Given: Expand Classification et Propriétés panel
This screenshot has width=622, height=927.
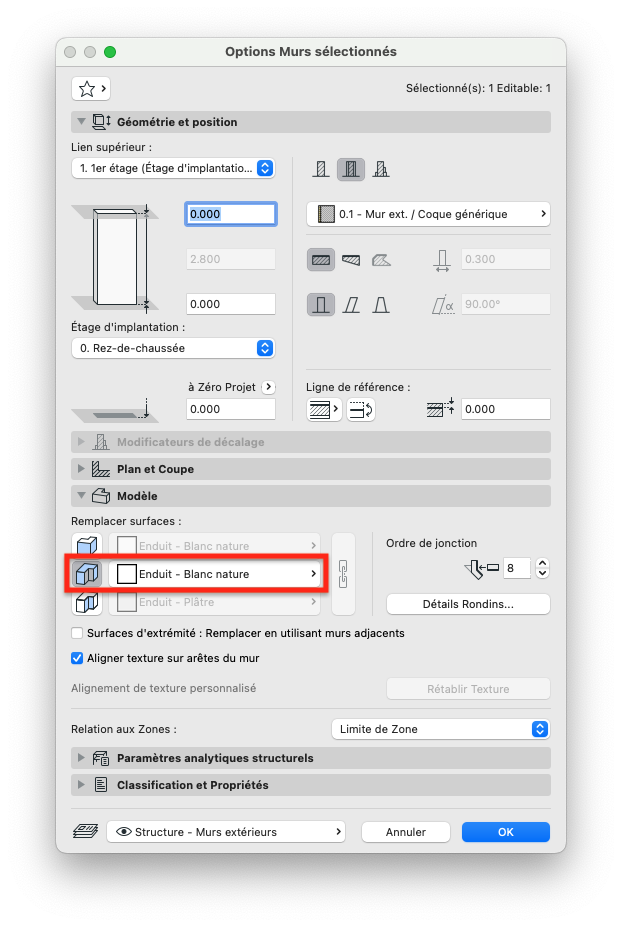Looking at the screenshot, I should tap(81, 785).
